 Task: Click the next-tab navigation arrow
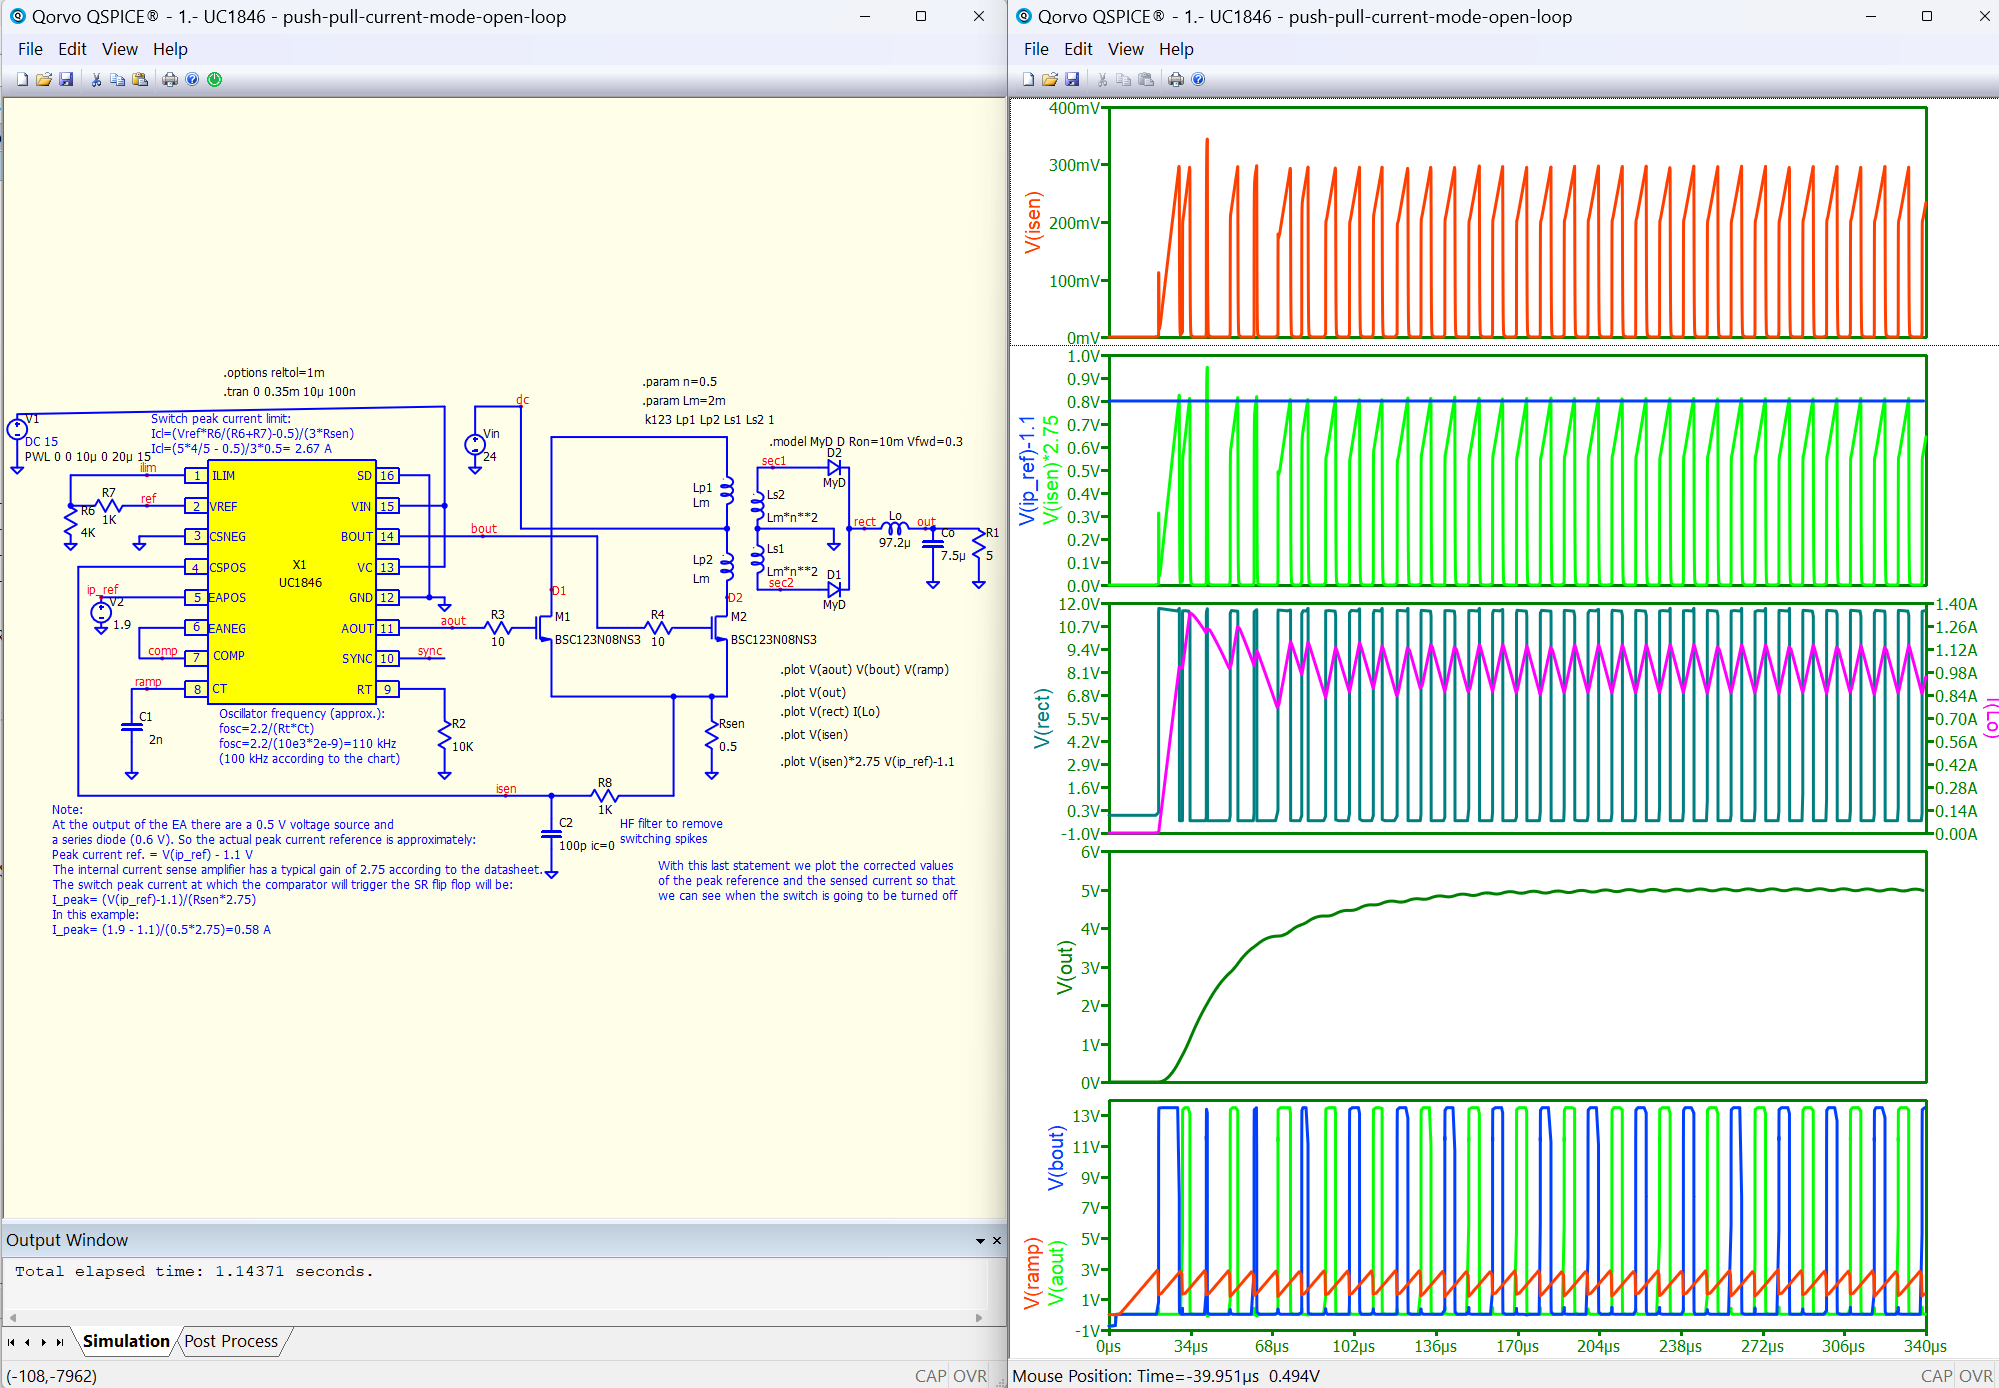[x=44, y=1342]
